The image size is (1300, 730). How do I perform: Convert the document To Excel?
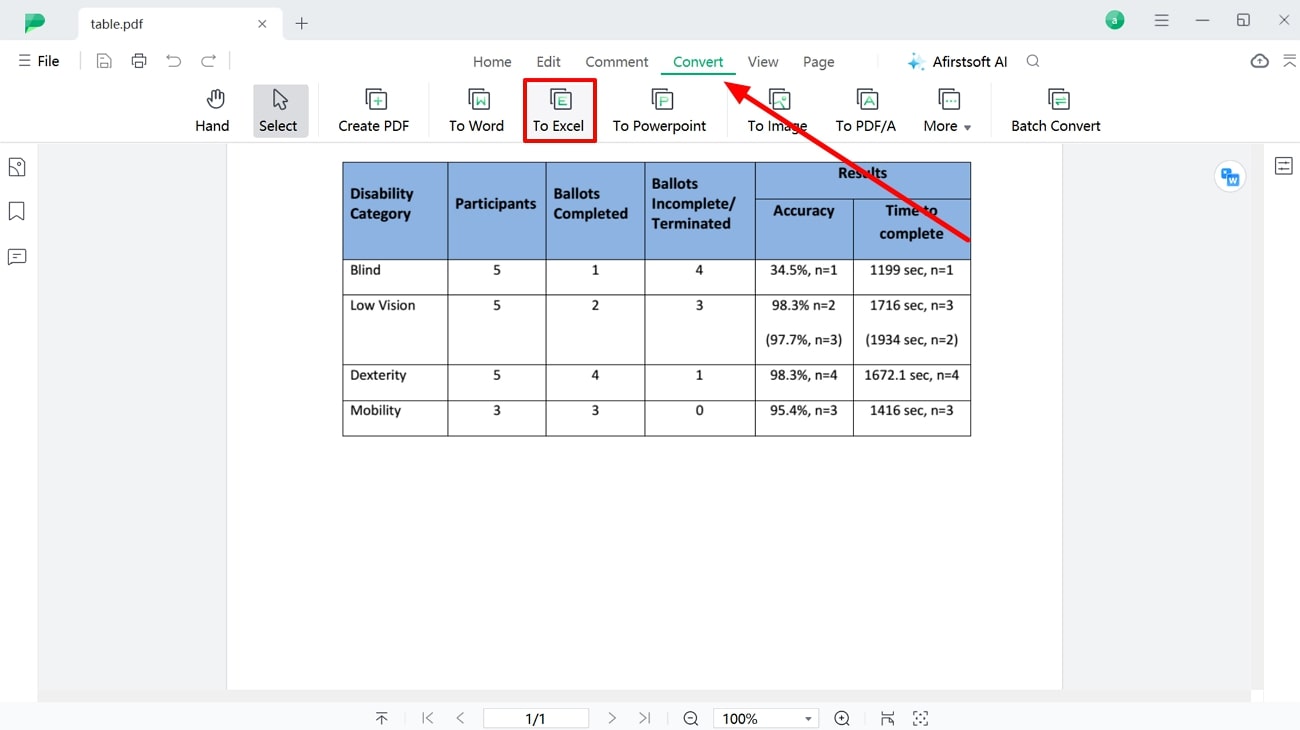coord(559,110)
